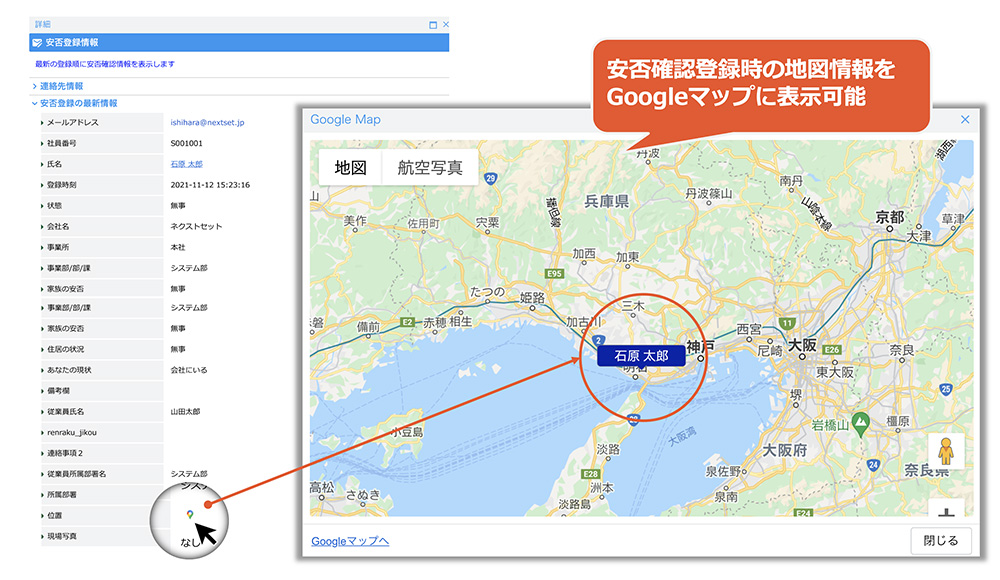Click the 石原 太郎 marker label on map

click(x=641, y=356)
